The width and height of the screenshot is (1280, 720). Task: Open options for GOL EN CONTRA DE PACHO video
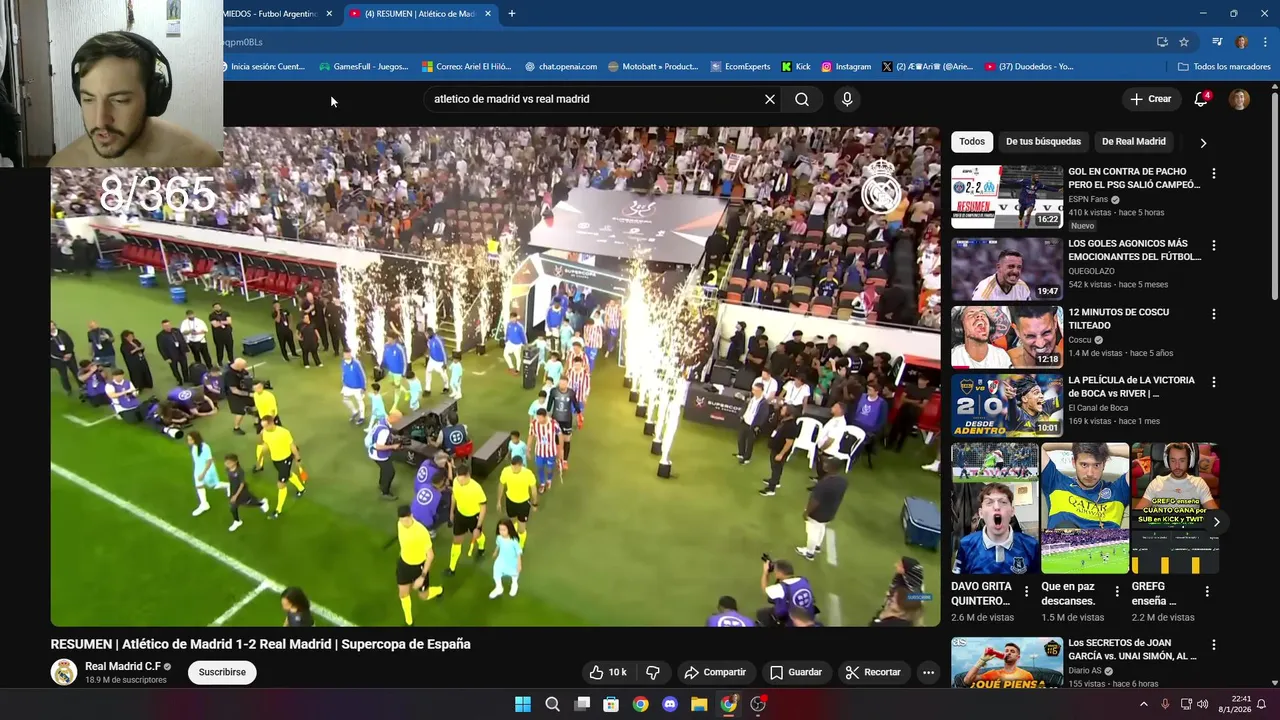point(1214,173)
